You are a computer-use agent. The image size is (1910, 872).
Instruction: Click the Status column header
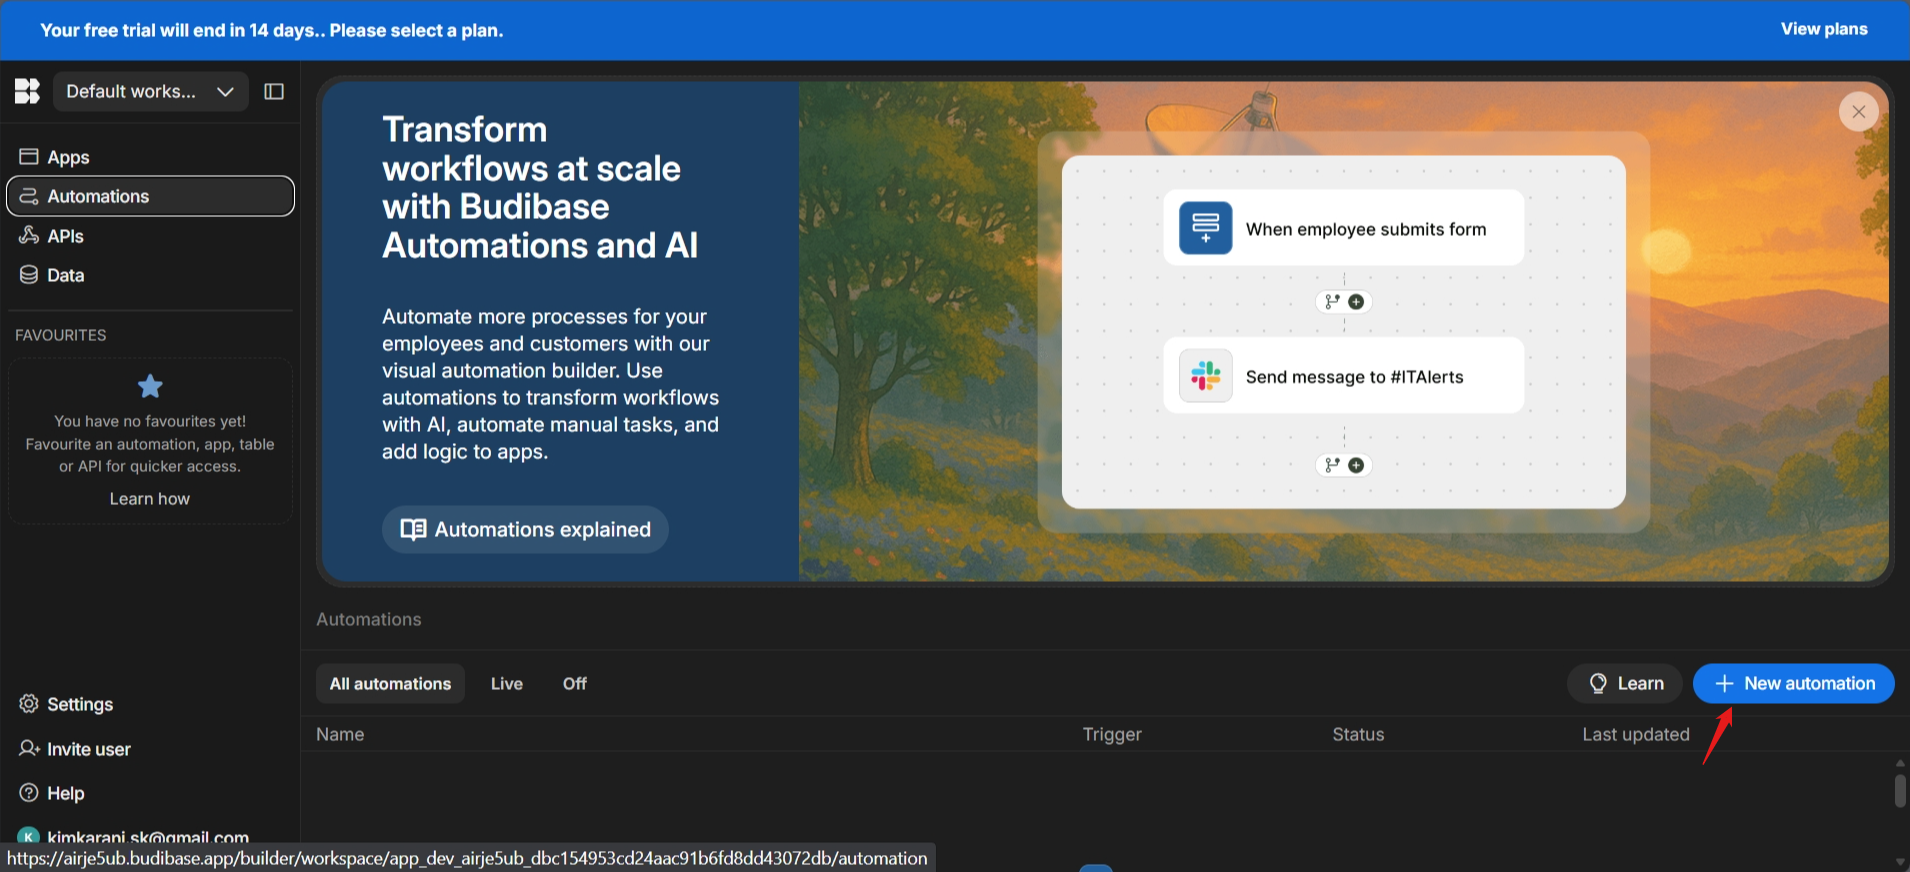coord(1358,734)
